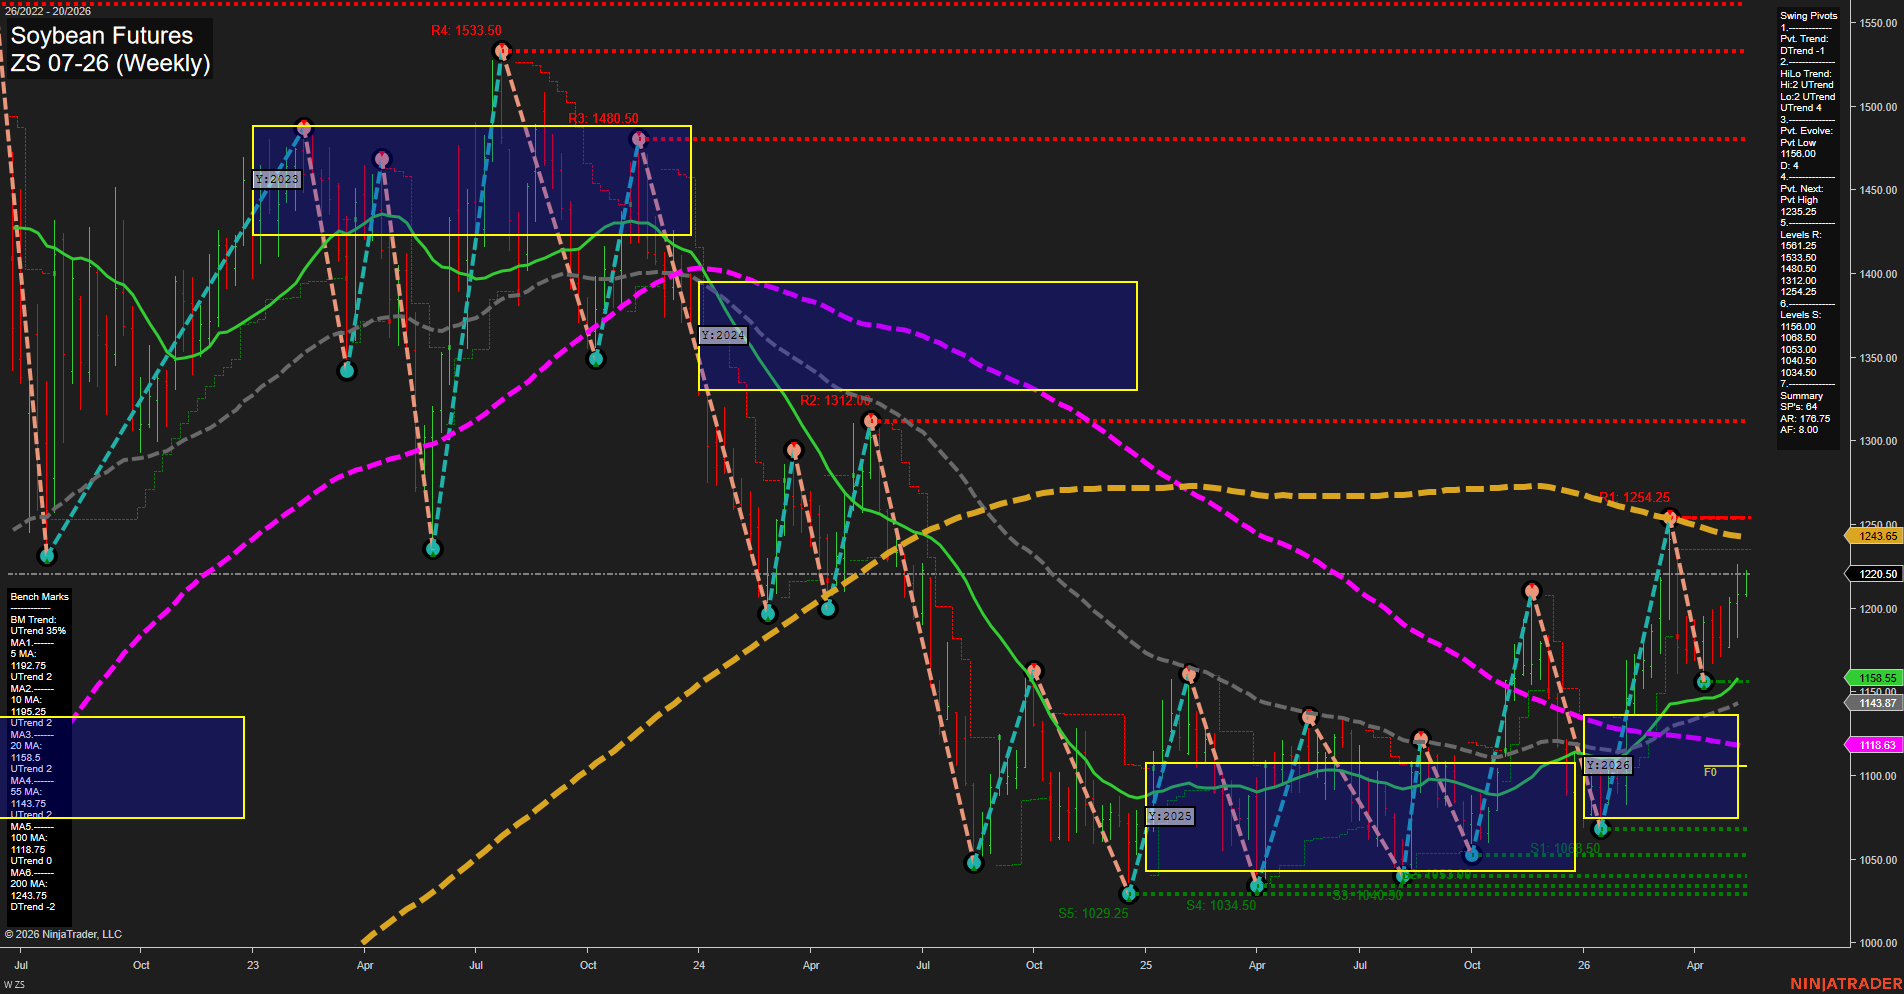Click the 1220.50 current price marker
1904x994 pixels.
click(1875, 574)
